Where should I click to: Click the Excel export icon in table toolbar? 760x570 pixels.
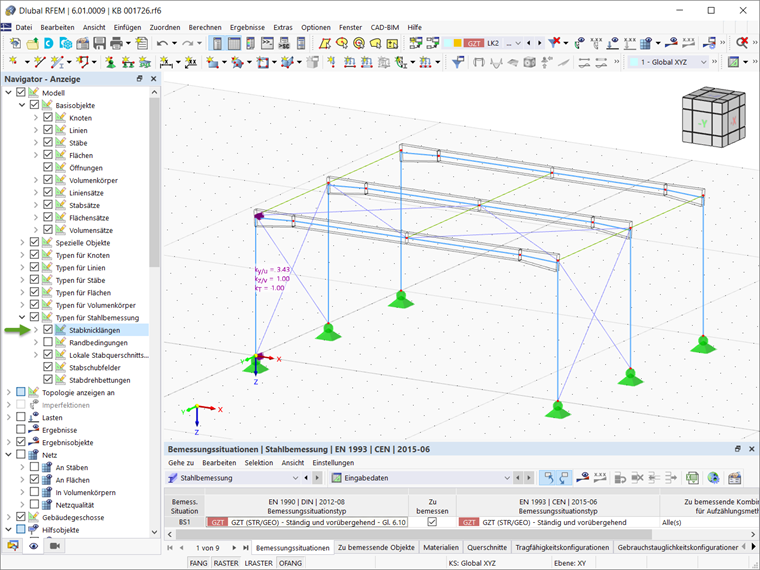click(x=692, y=478)
